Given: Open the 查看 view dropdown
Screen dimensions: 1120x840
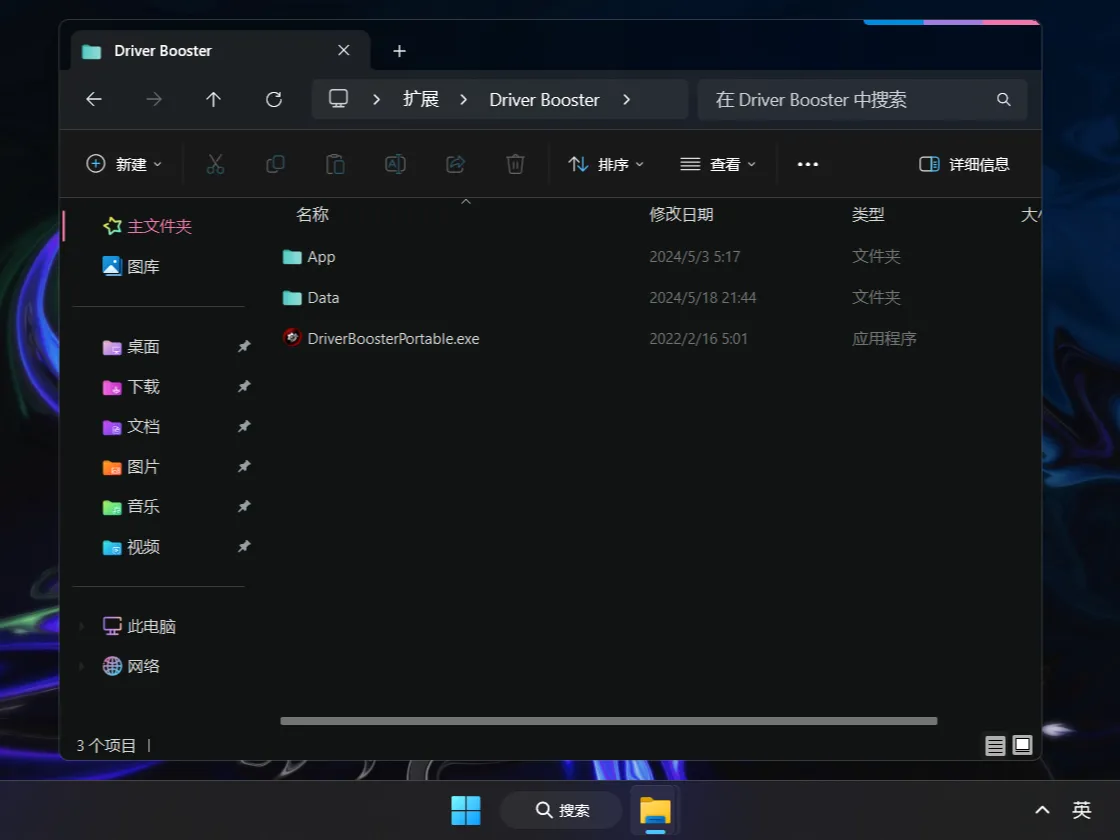Looking at the screenshot, I should pos(717,164).
